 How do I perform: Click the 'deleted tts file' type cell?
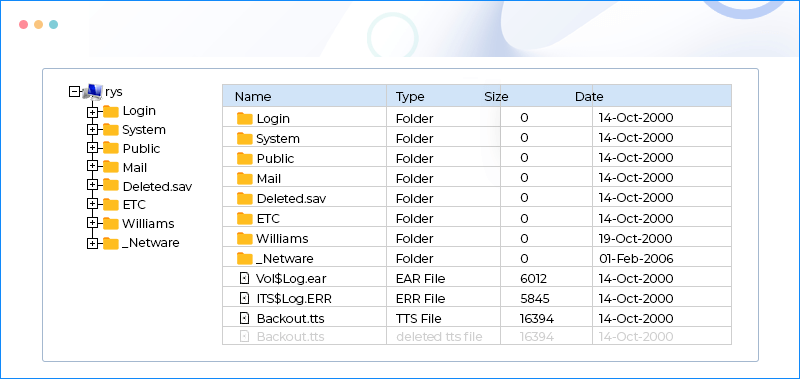click(x=439, y=337)
